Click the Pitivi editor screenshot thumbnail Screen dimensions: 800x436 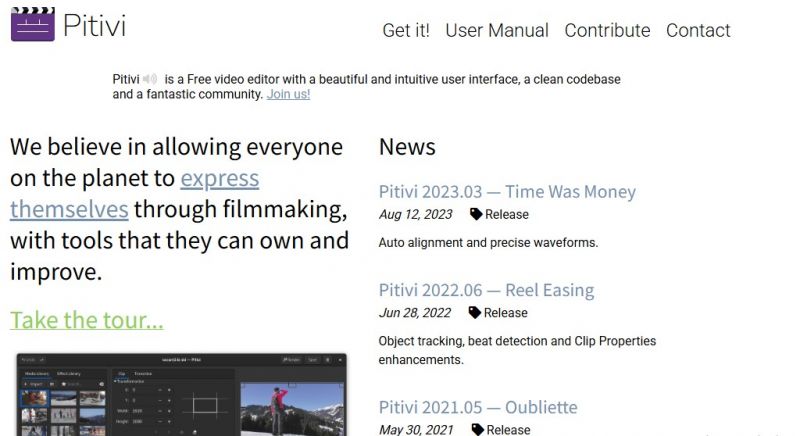(181, 394)
